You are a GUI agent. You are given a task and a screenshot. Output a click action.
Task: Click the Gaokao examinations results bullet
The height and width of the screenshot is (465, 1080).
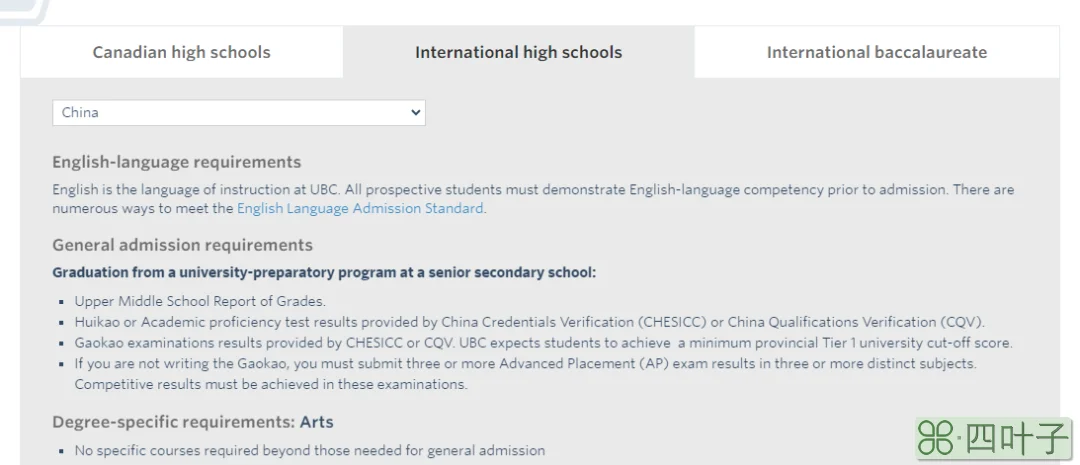point(543,342)
